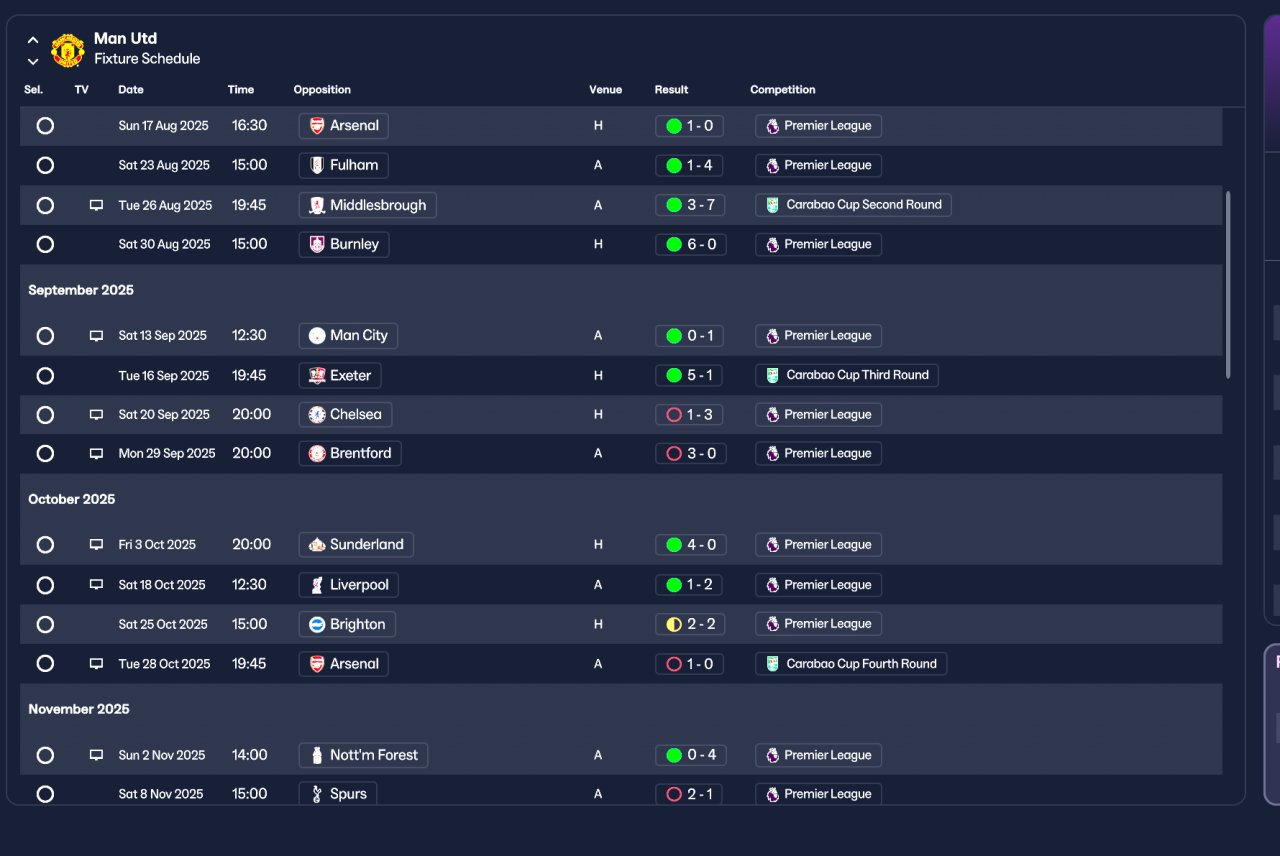Select the radio button for Fulham fixture
The height and width of the screenshot is (856, 1280).
45,165
